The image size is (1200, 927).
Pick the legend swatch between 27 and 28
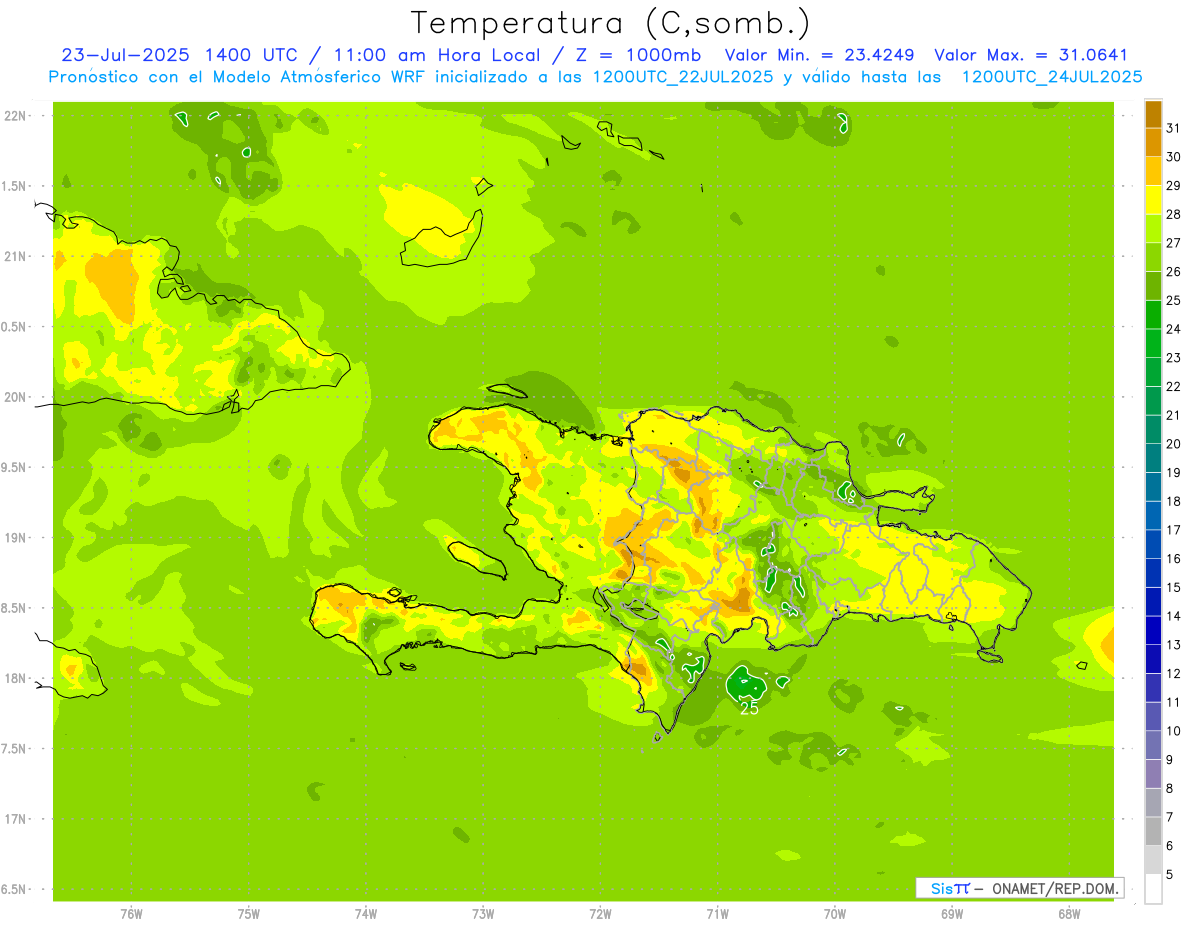pos(1153,228)
